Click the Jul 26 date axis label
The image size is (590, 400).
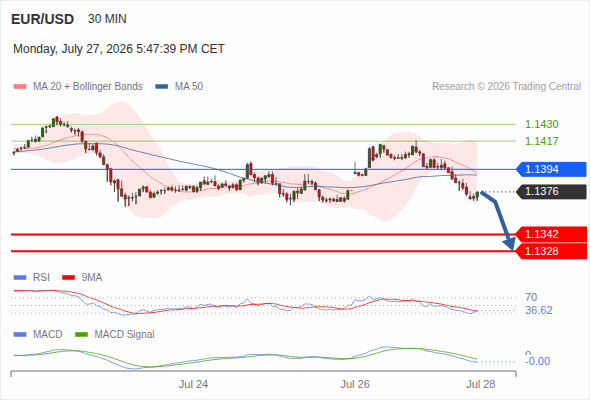(x=355, y=384)
